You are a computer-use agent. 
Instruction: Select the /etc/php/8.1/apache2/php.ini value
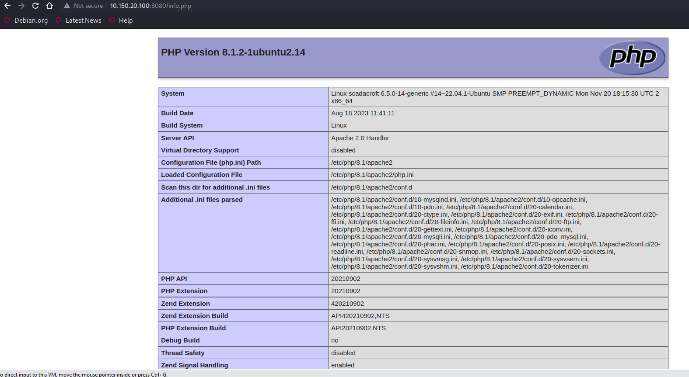coord(372,174)
